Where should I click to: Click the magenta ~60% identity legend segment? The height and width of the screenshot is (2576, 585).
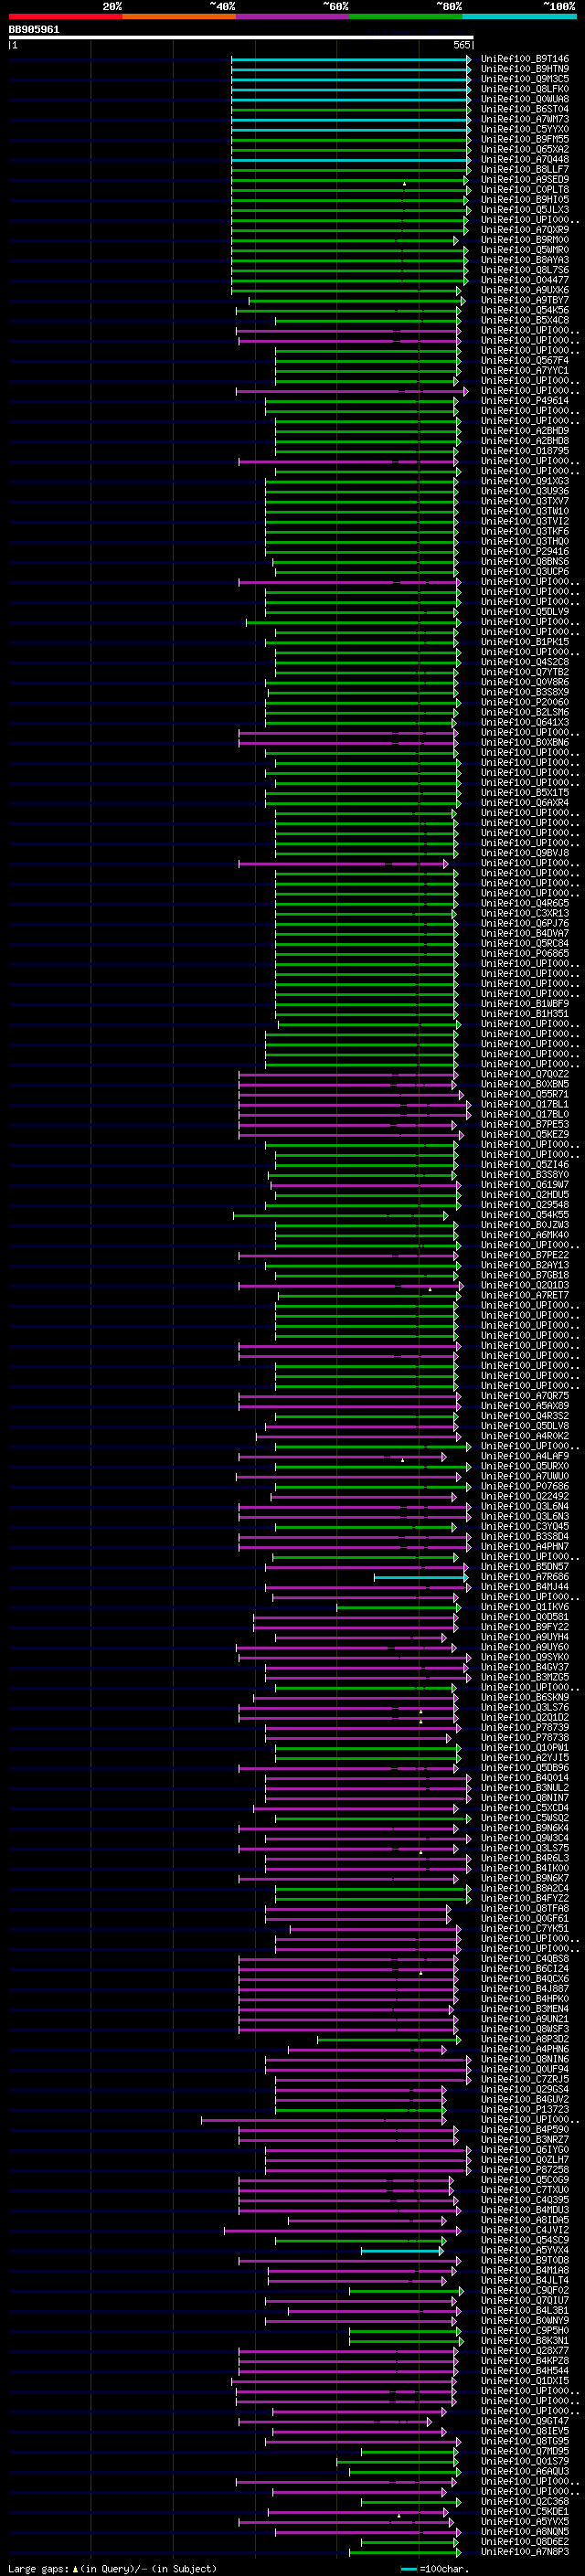(292, 16)
